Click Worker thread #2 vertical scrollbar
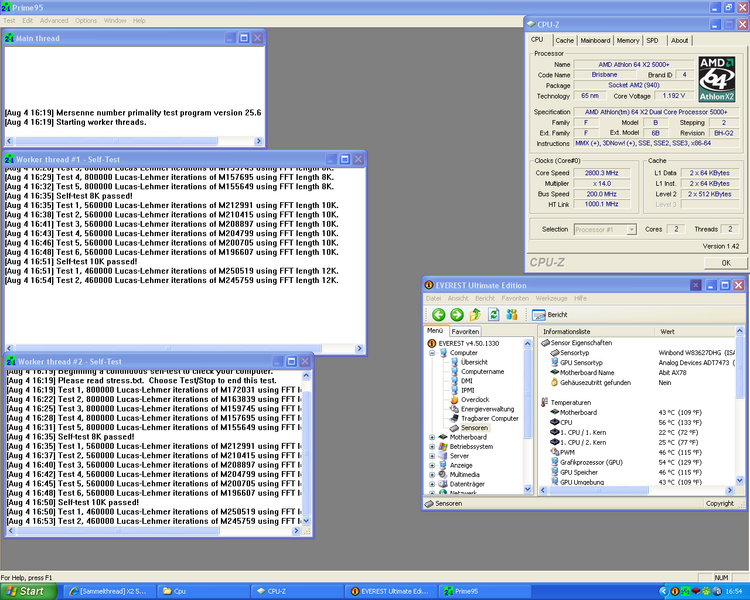The width and height of the screenshot is (750, 600). (x=306, y=447)
